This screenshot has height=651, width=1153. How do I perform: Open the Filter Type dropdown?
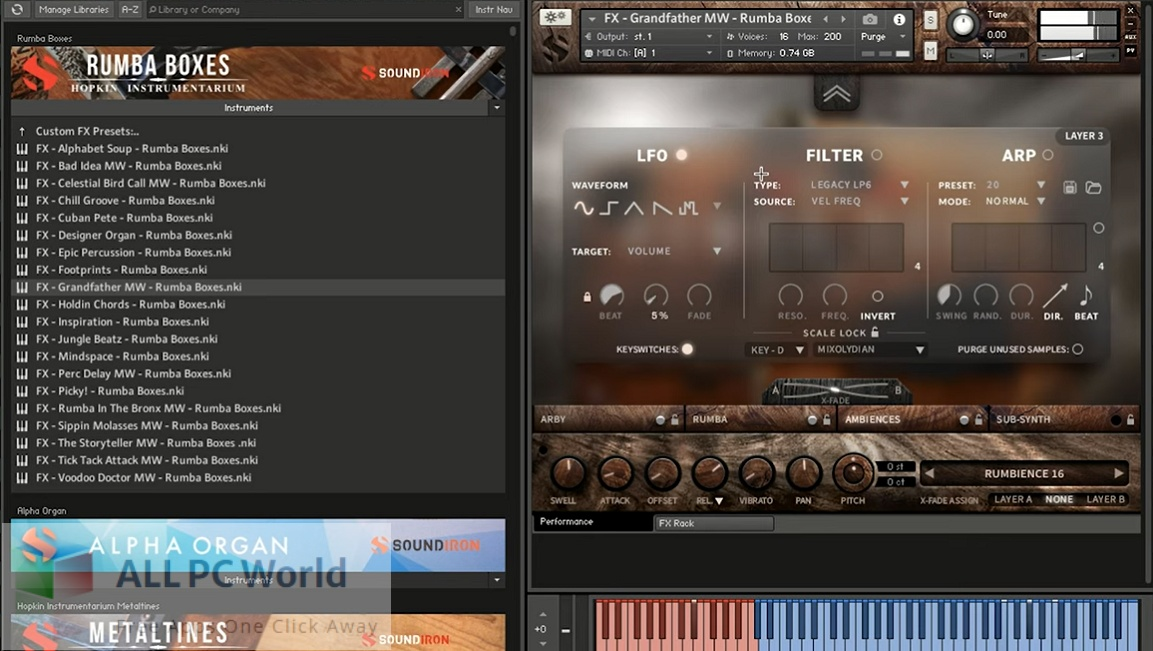click(x=904, y=185)
